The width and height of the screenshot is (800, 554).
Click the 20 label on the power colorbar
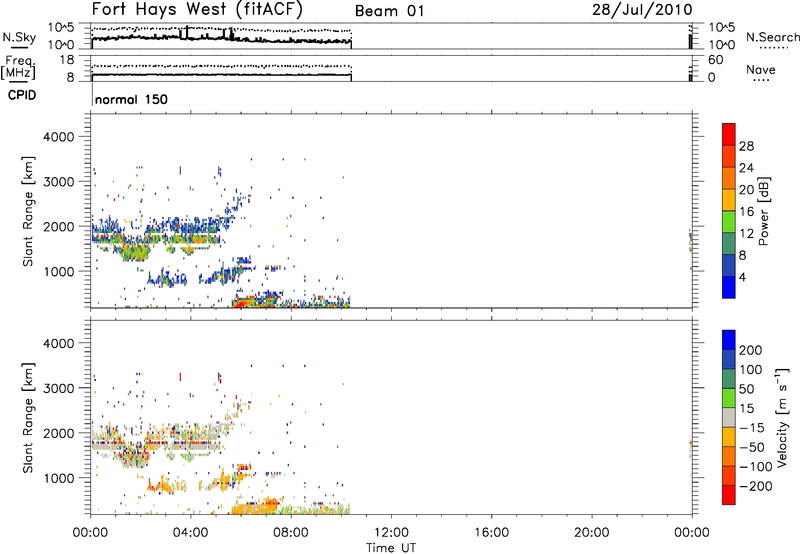coord(746,190)
